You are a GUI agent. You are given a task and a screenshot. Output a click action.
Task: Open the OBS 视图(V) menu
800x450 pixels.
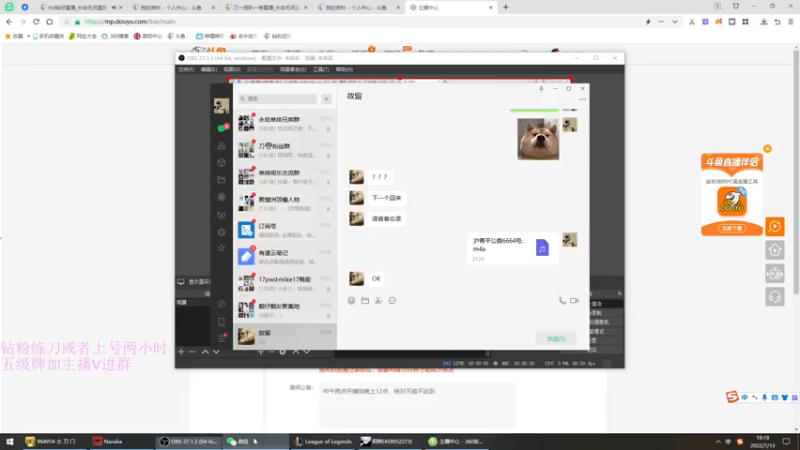[232, 69]
